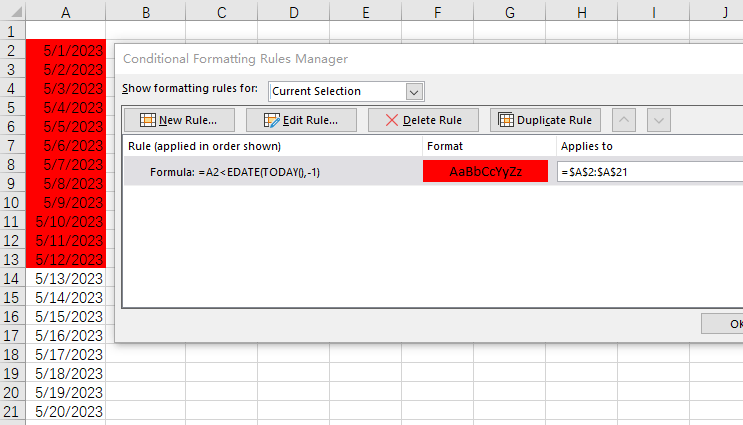Click cell containing 5/14/2023
The height and width of the screenshot is (425, 743).
pyautogui.click(x=66, y=297)
